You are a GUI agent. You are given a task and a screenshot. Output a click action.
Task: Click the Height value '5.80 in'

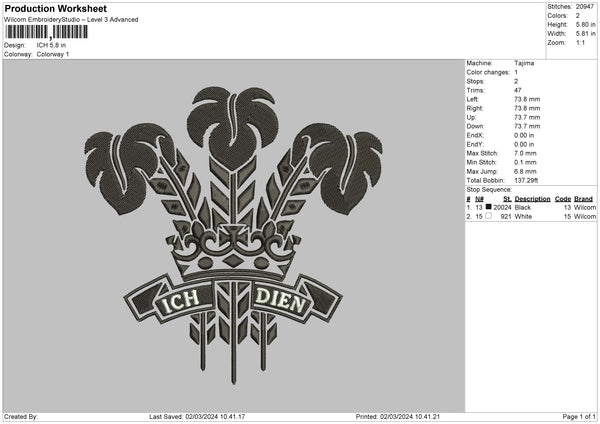[x=585, y=24]
